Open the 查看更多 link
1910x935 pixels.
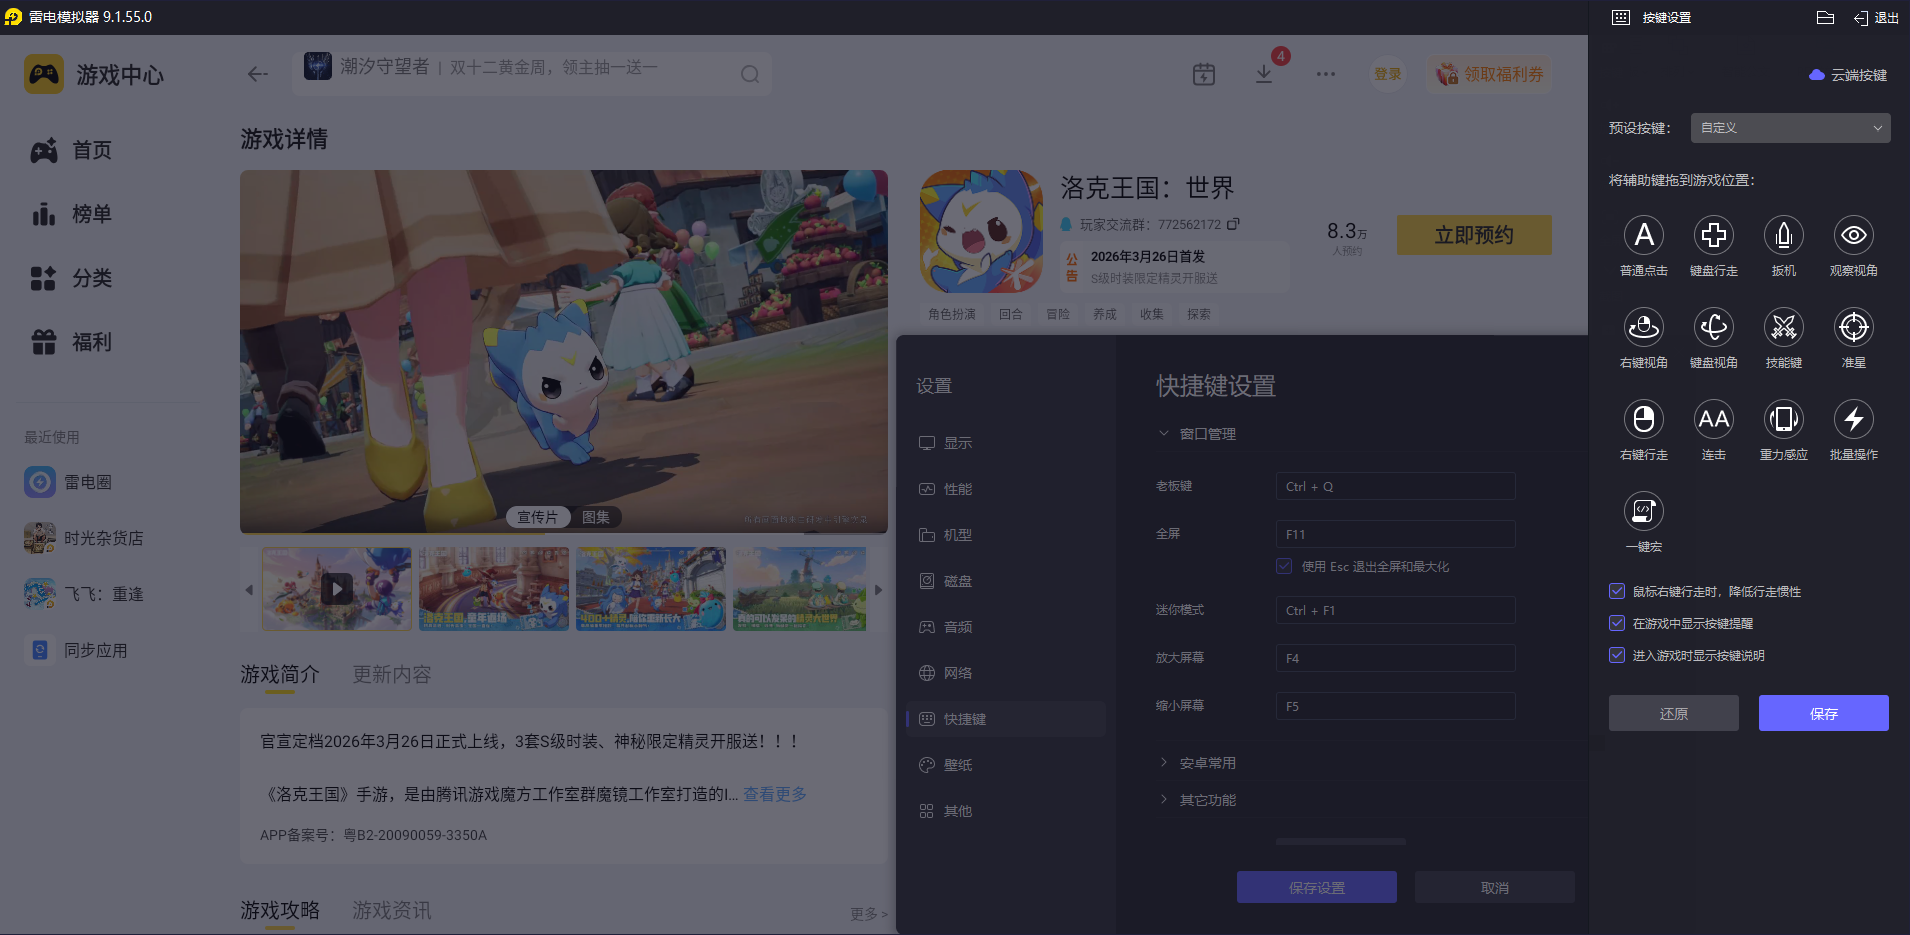pyautogui.click(x=773, y=793)
